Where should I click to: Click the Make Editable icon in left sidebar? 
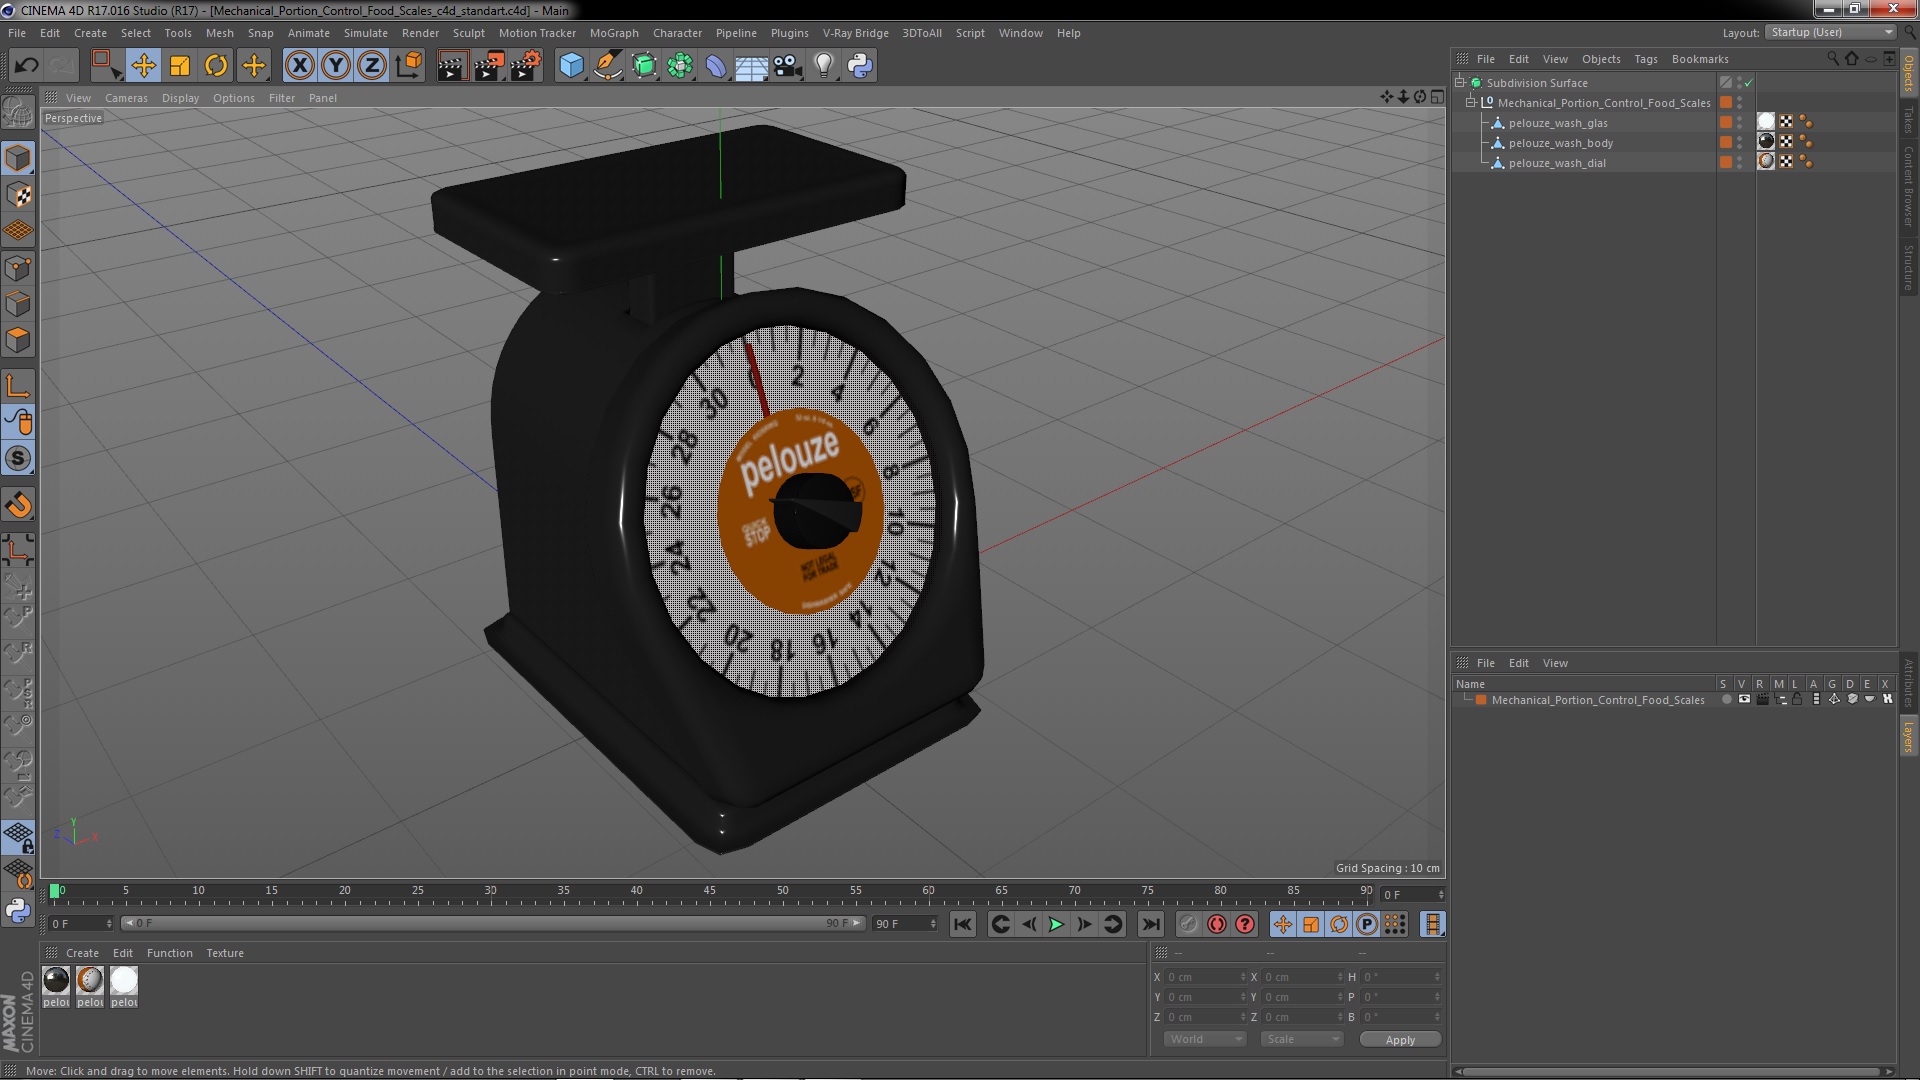tap(18, 112)
